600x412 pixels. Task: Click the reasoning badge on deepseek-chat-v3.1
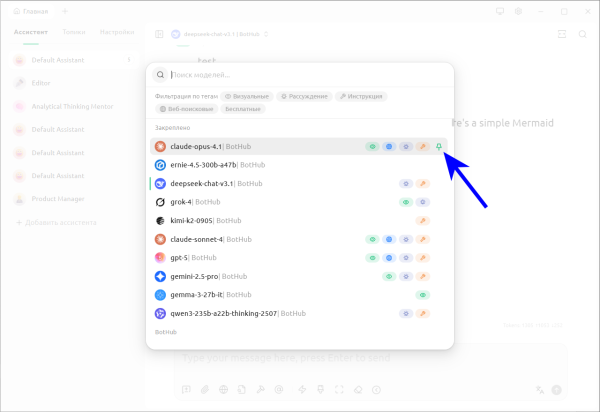coord(406,184)
